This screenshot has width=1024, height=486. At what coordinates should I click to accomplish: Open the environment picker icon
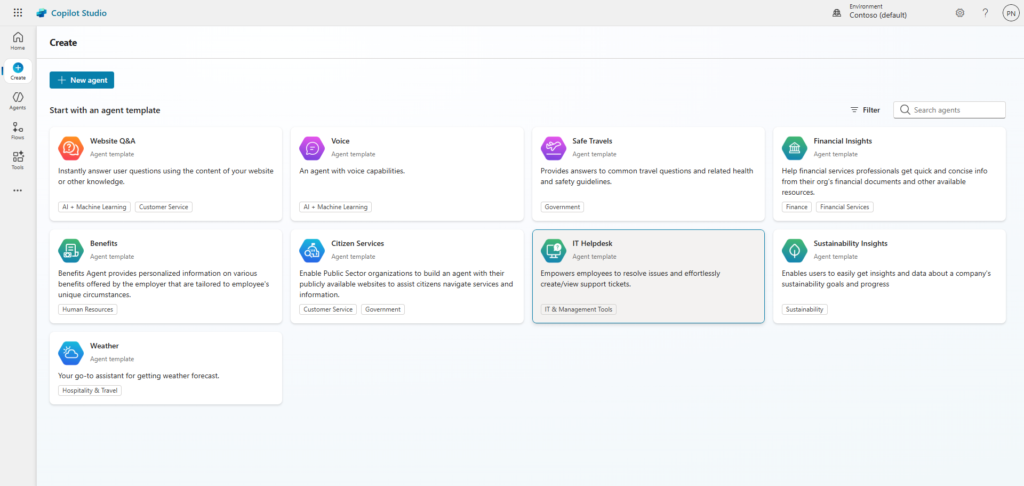tap(837, 13)
